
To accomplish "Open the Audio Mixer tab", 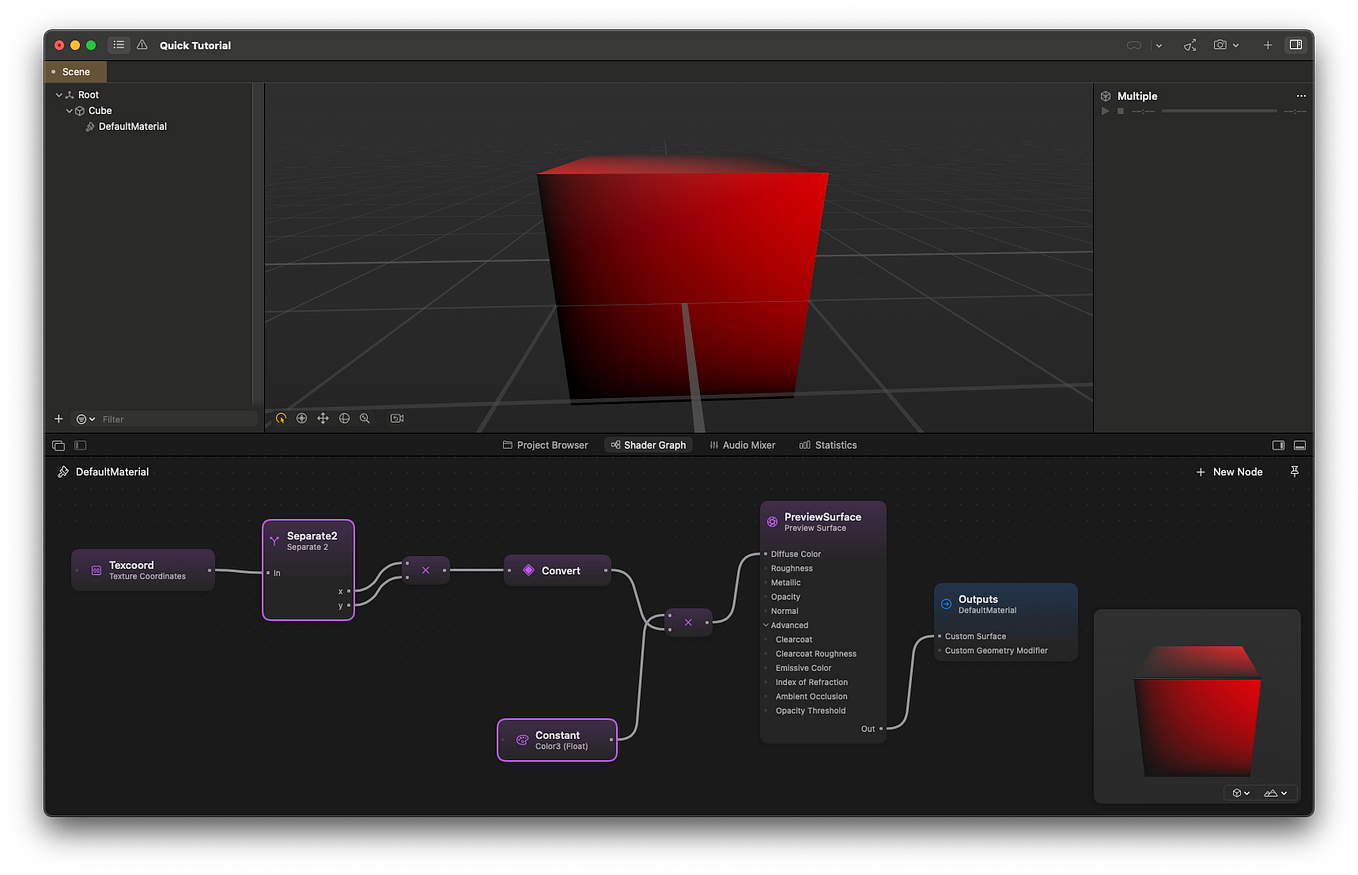I will [x=742, y=445].
